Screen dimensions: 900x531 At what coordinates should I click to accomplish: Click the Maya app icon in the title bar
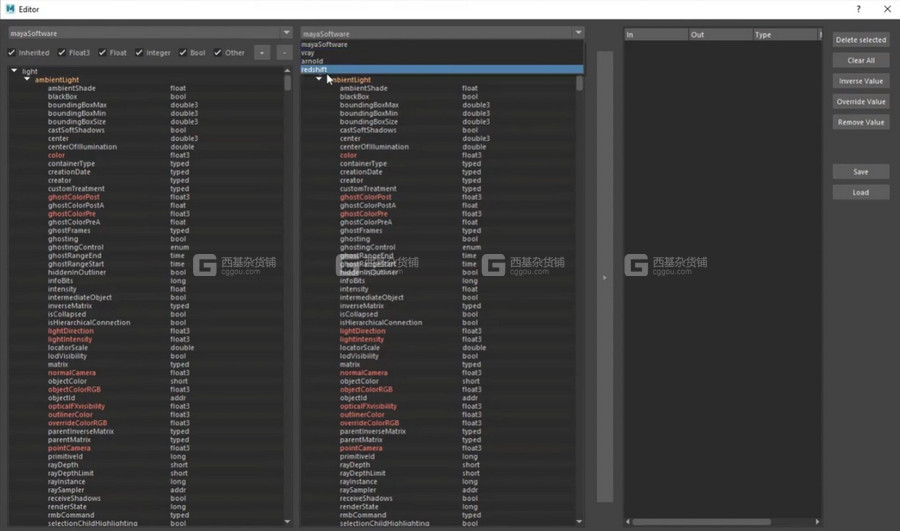point(10,9)
